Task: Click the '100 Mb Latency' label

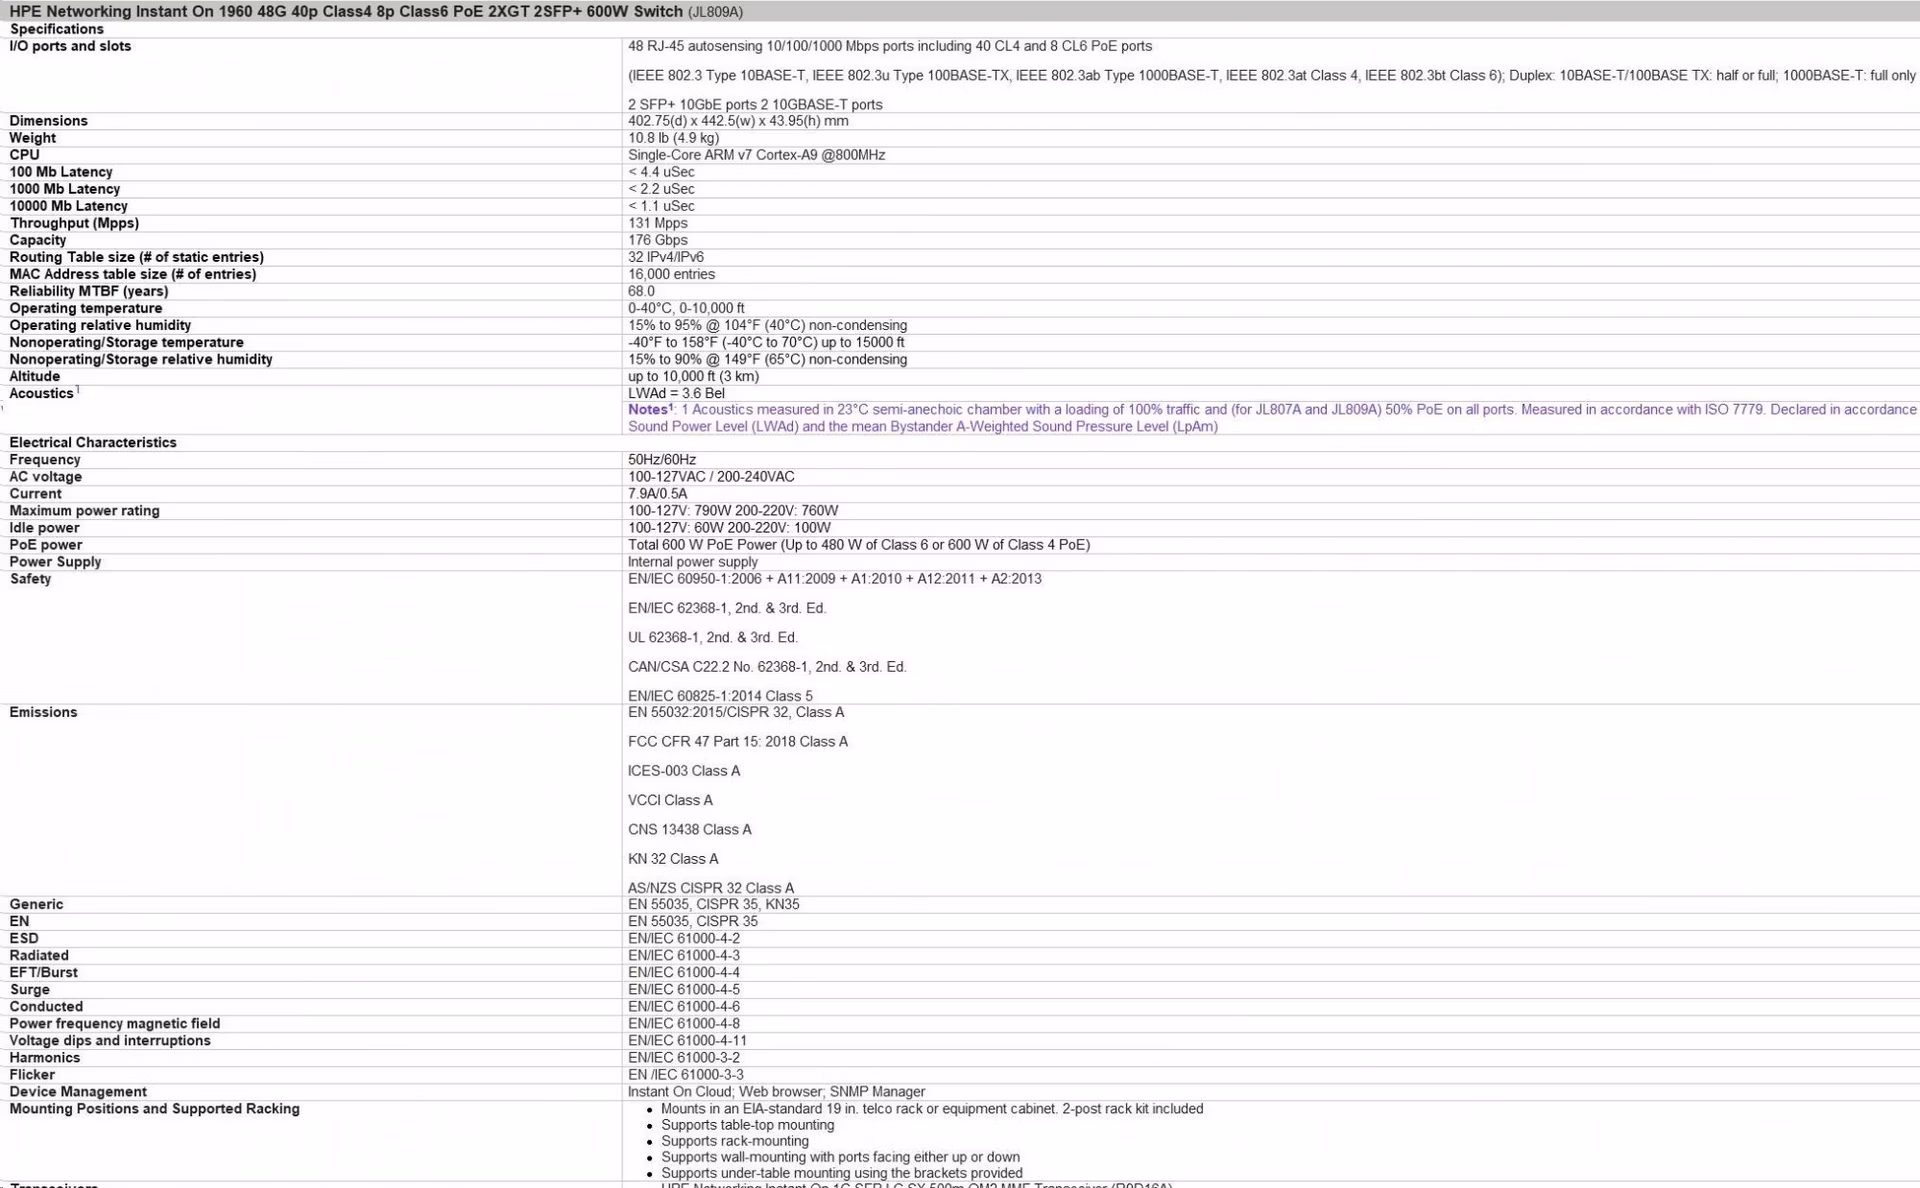Action: (x=61, y=172)
